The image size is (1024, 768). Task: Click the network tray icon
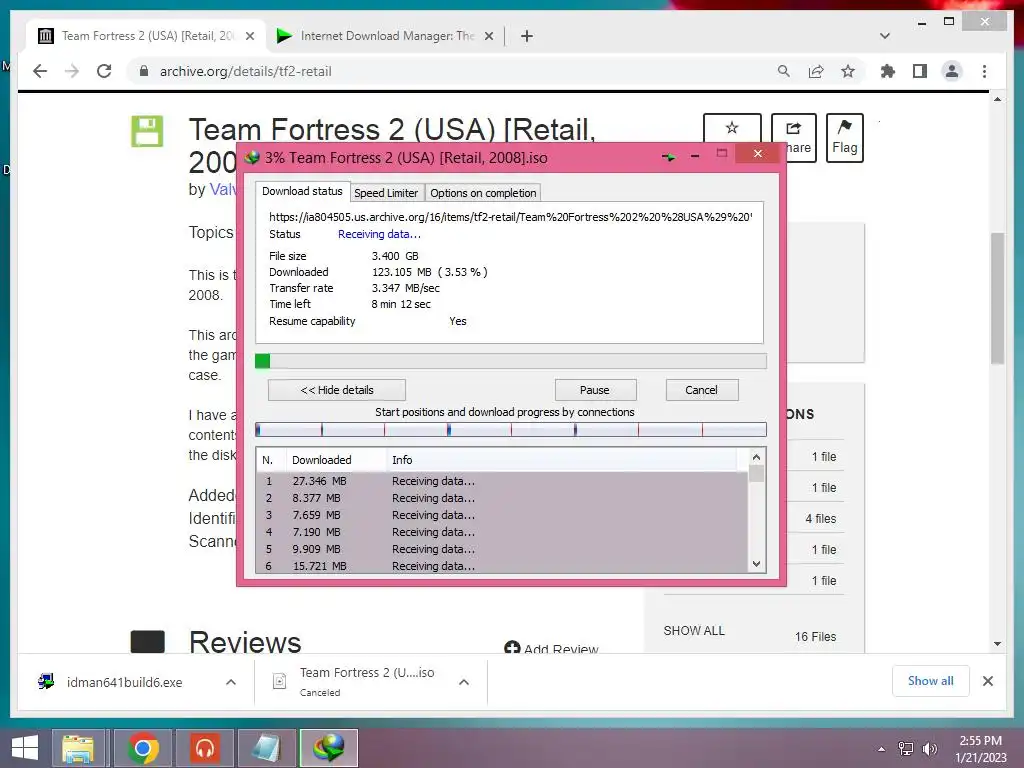906,748
